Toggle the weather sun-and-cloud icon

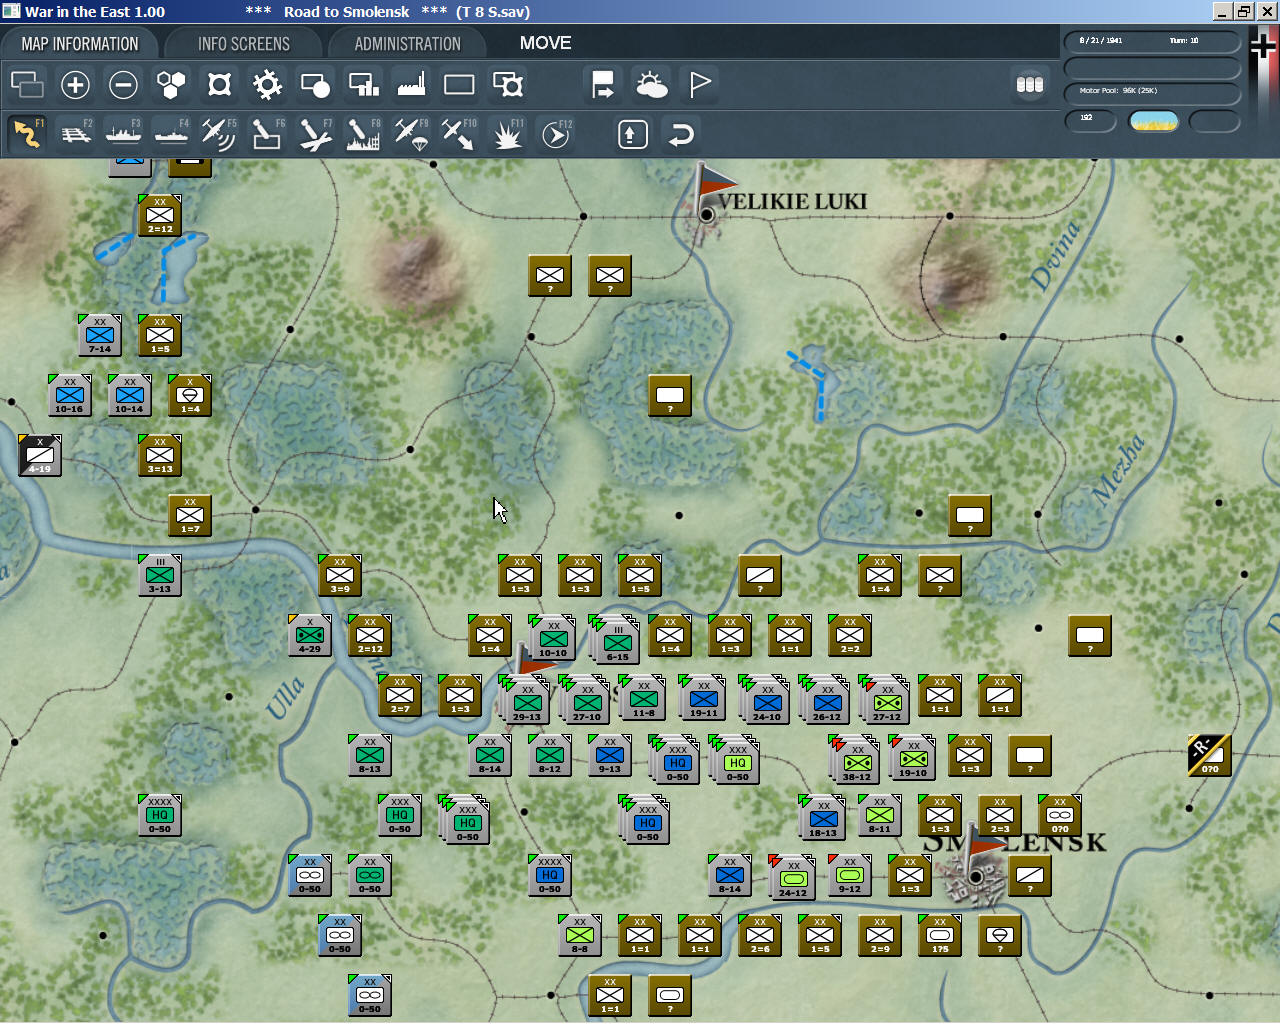tap(652, 85)
